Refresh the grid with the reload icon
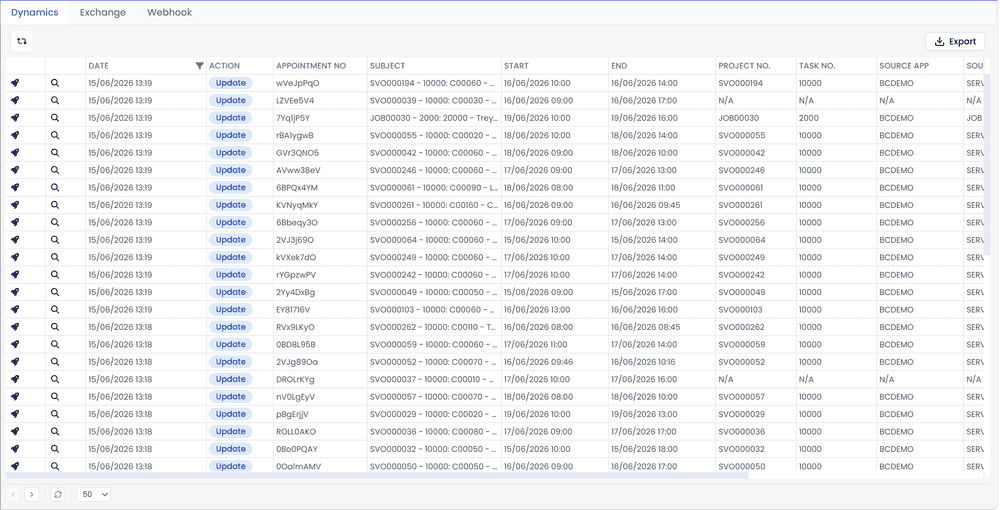 pos(58,494)
